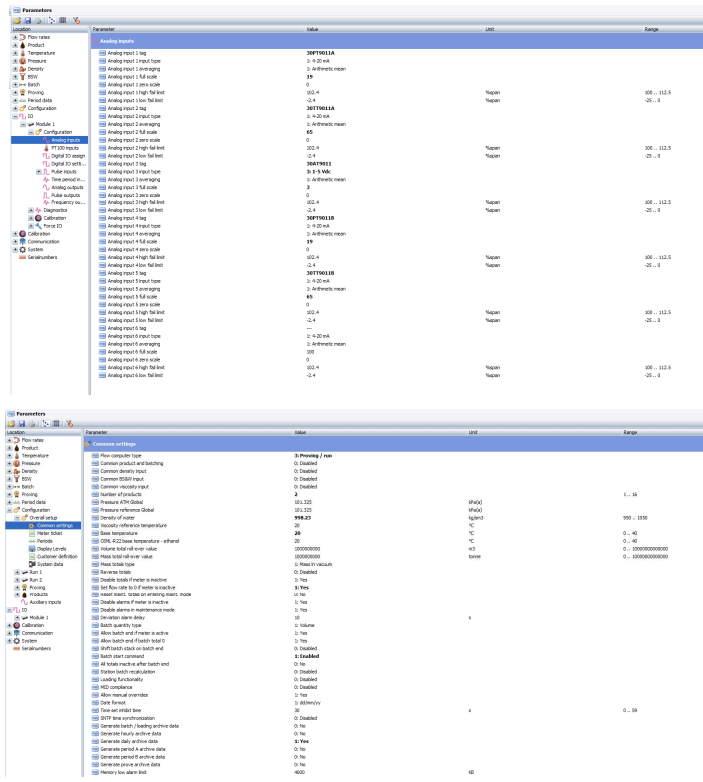
Task: Collapse Module 1 node in upper Parameters window
Action: pos(23,124)
